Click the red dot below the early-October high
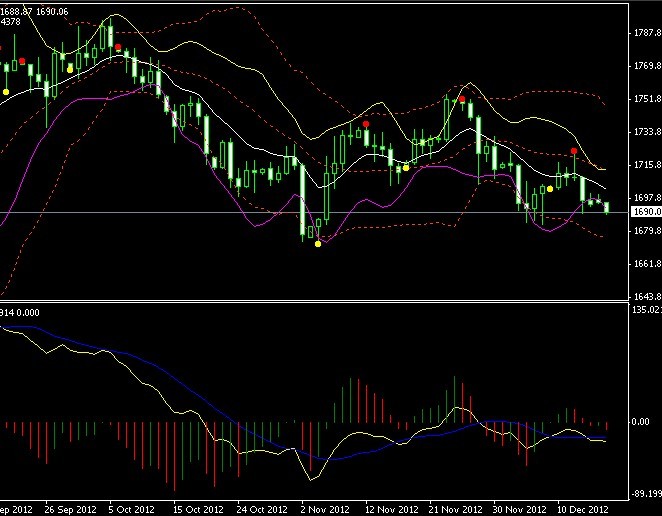Screen dimensions: 662x516 [x=118, y=47]
